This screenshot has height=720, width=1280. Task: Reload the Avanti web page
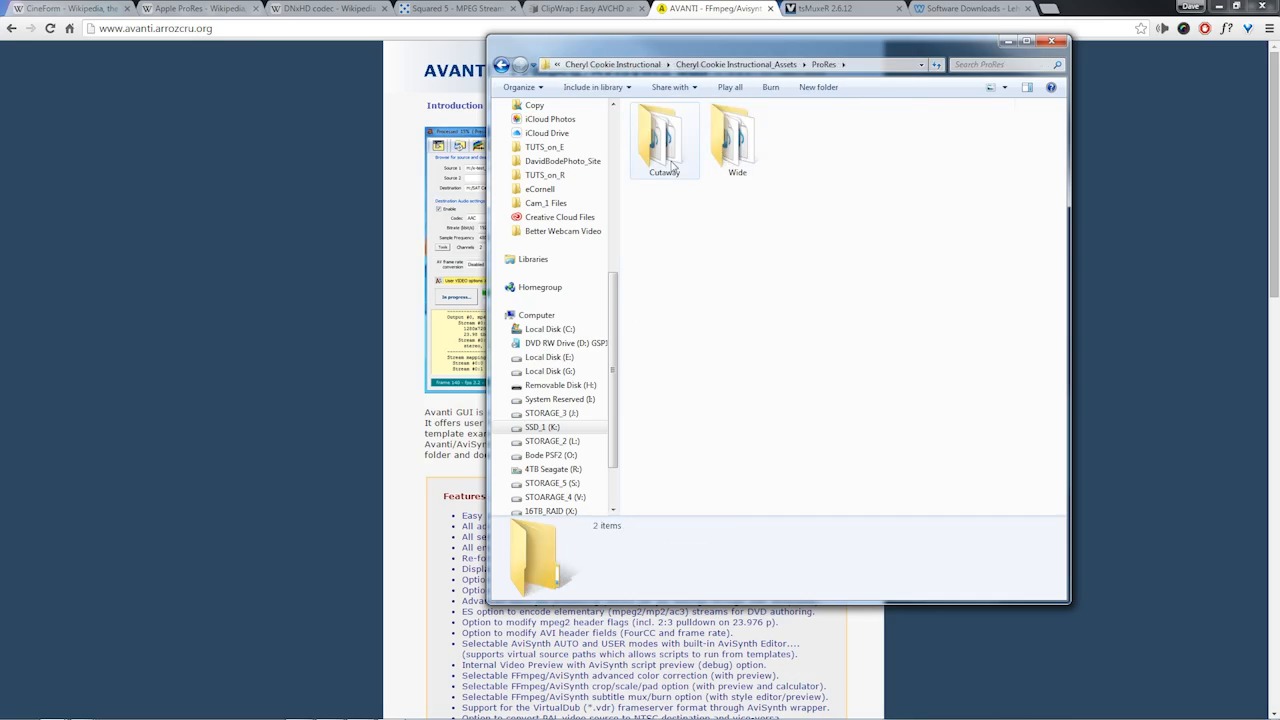(x=50, y=28)
